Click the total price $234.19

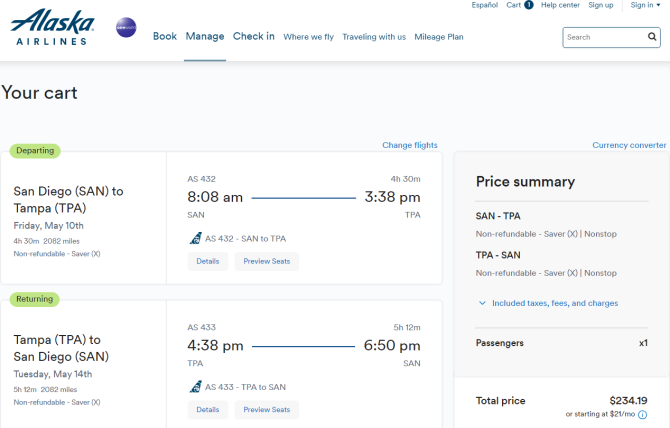tap(628, 401)
